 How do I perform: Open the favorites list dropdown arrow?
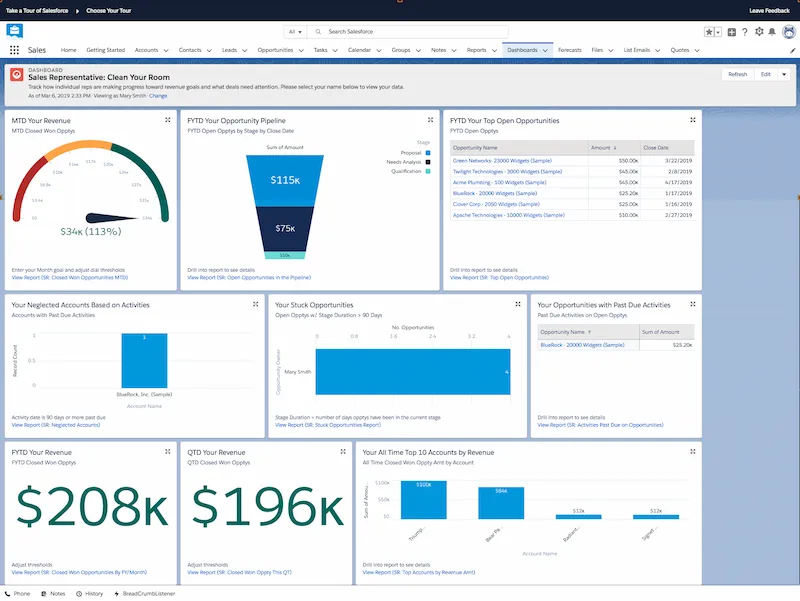pyautogui.click(x=718, y=31)
